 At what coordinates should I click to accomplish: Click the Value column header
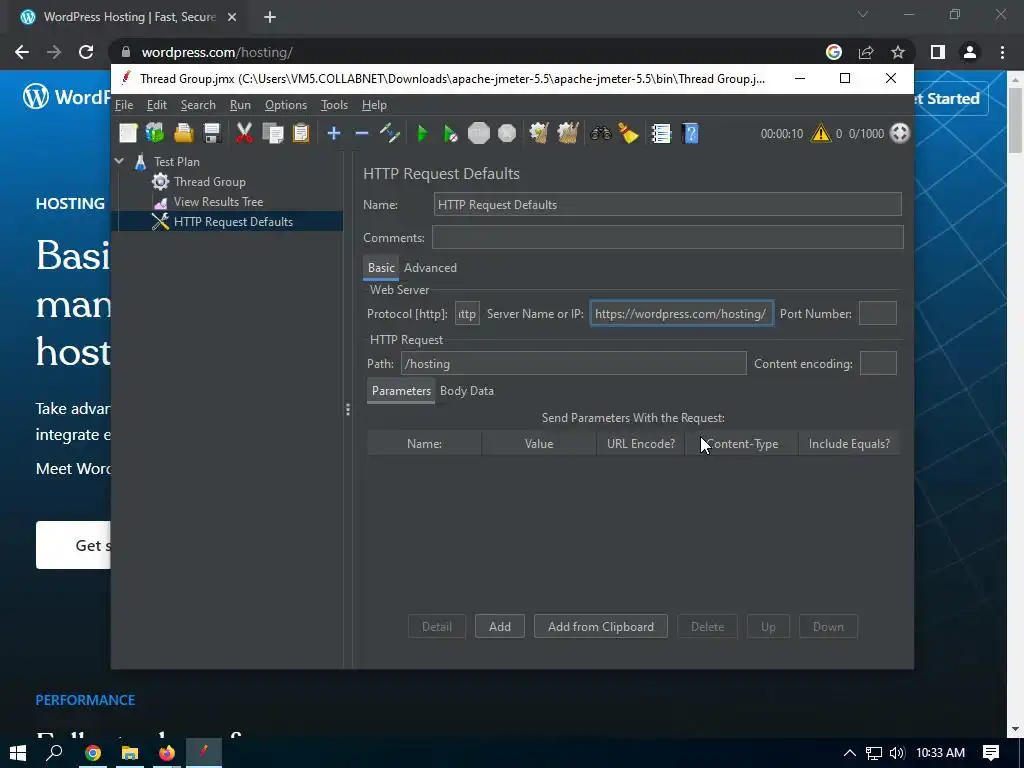[x=539, y=443]
